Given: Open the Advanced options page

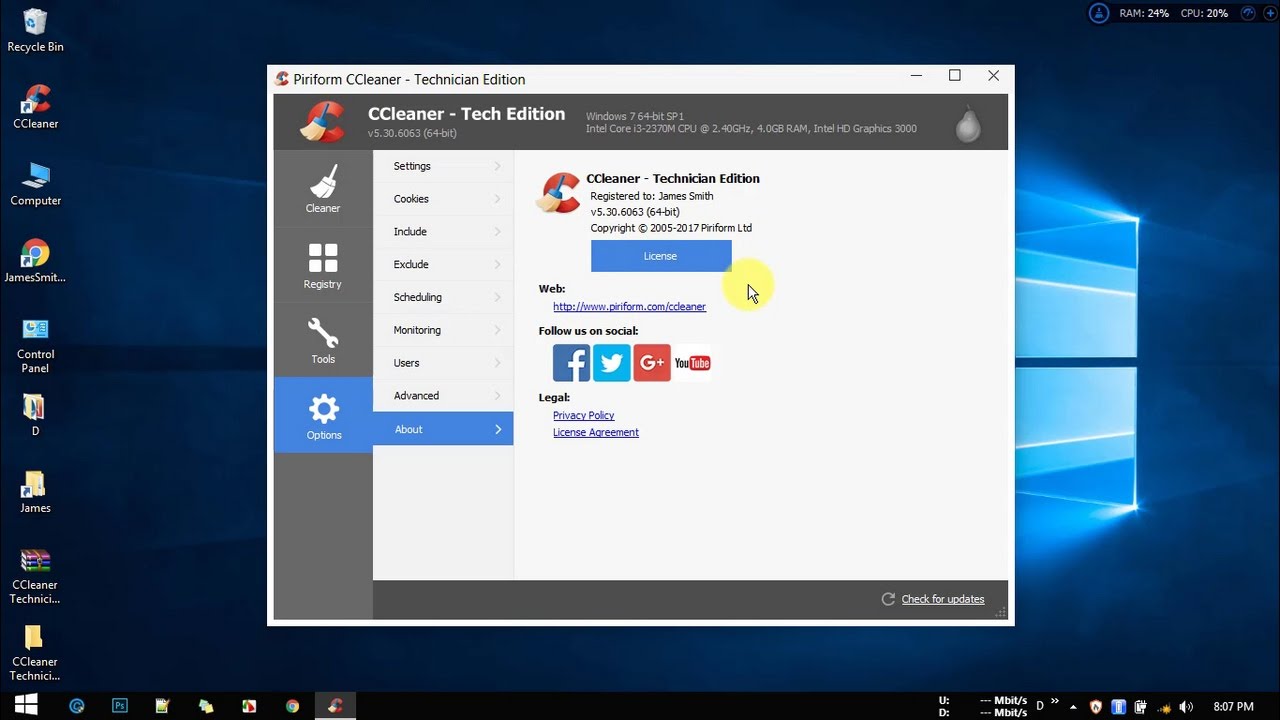Looking at the screenshot, I should pyautogui.click(x=443, y=396).
